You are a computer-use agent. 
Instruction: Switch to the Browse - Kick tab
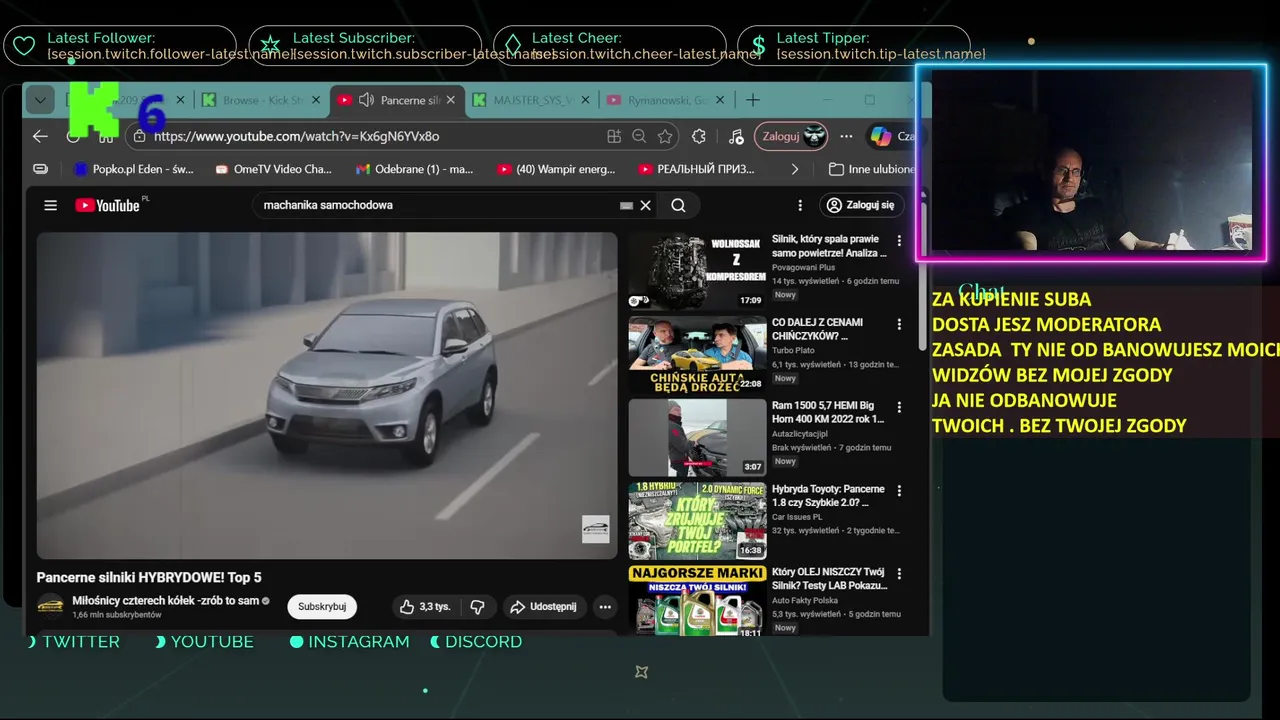pos(261,100)
